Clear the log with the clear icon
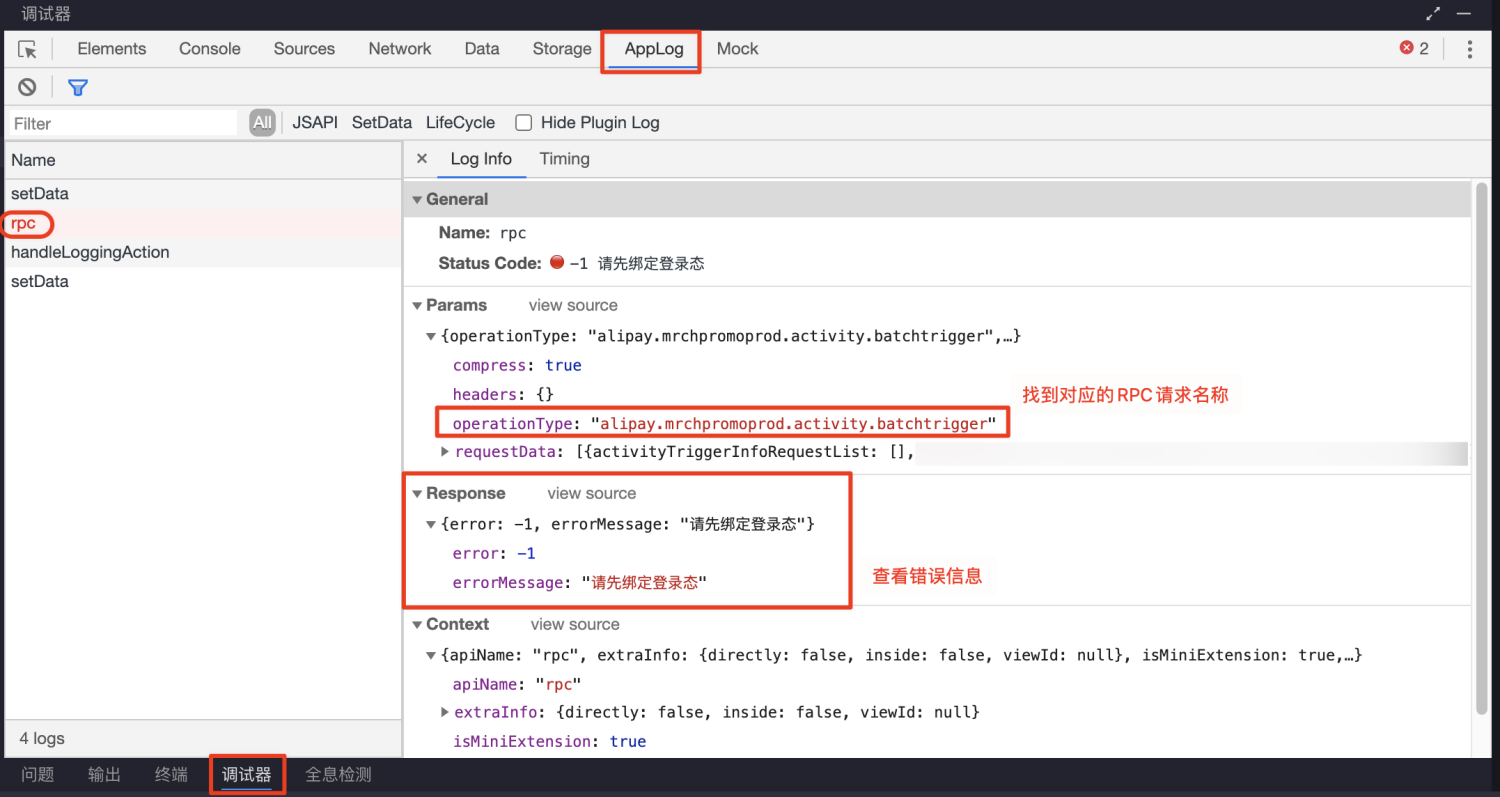This screenshot has height=797, width=1500. point(27,87)
